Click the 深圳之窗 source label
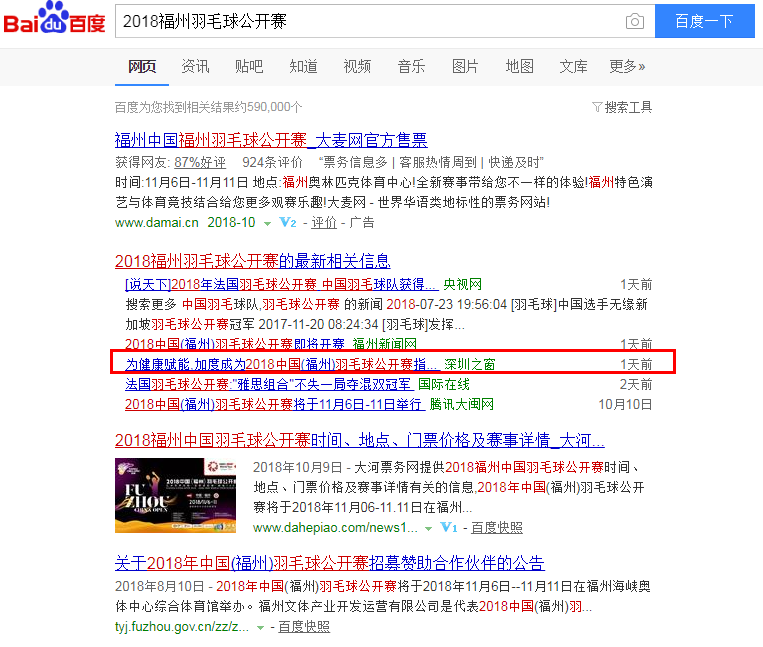 (470, 364)
